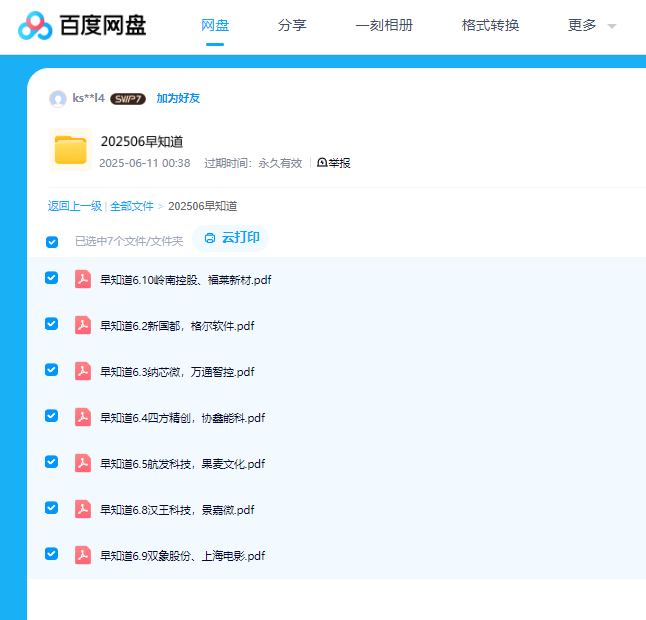Toggle the select-all files checkbox
Image resolution: width=646 pixels, height=620 pixels.
point(52,241)
